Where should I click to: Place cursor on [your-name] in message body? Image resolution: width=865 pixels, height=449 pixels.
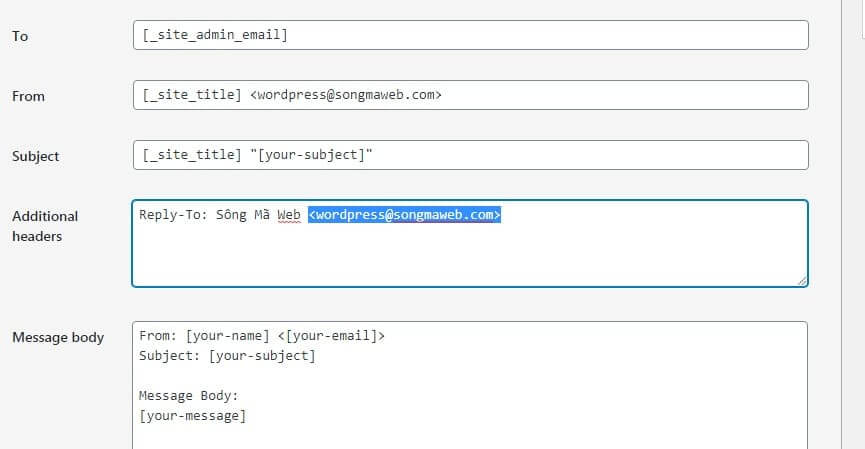point(228,336)
